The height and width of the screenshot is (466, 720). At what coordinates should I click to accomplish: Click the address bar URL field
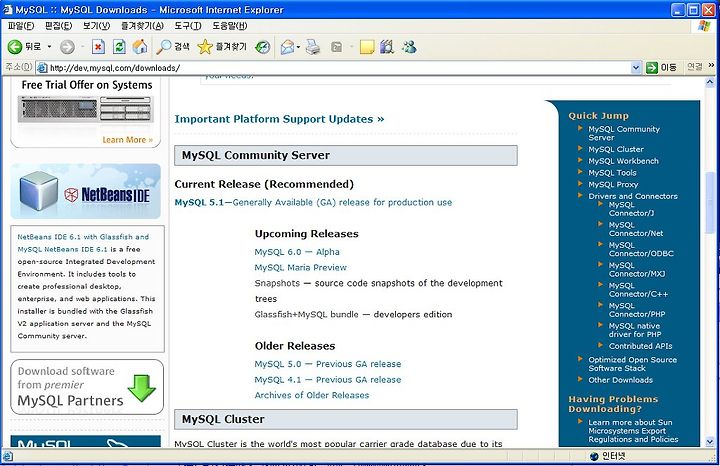coord(339,68)
